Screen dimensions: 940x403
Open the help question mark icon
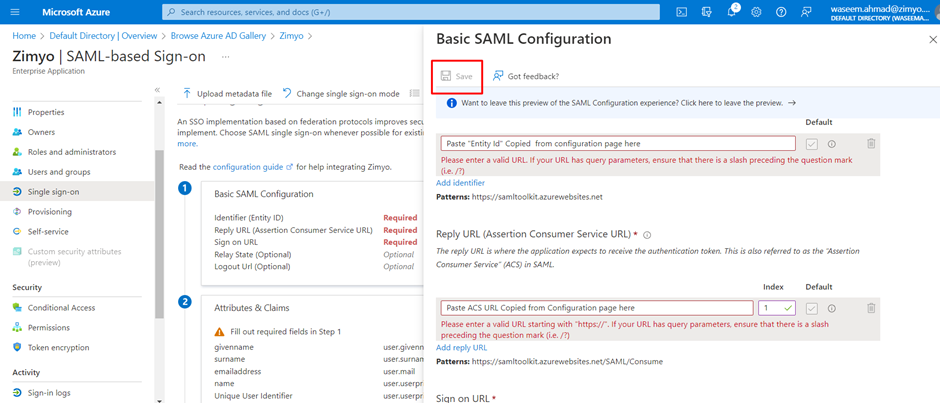pos(781,12)
